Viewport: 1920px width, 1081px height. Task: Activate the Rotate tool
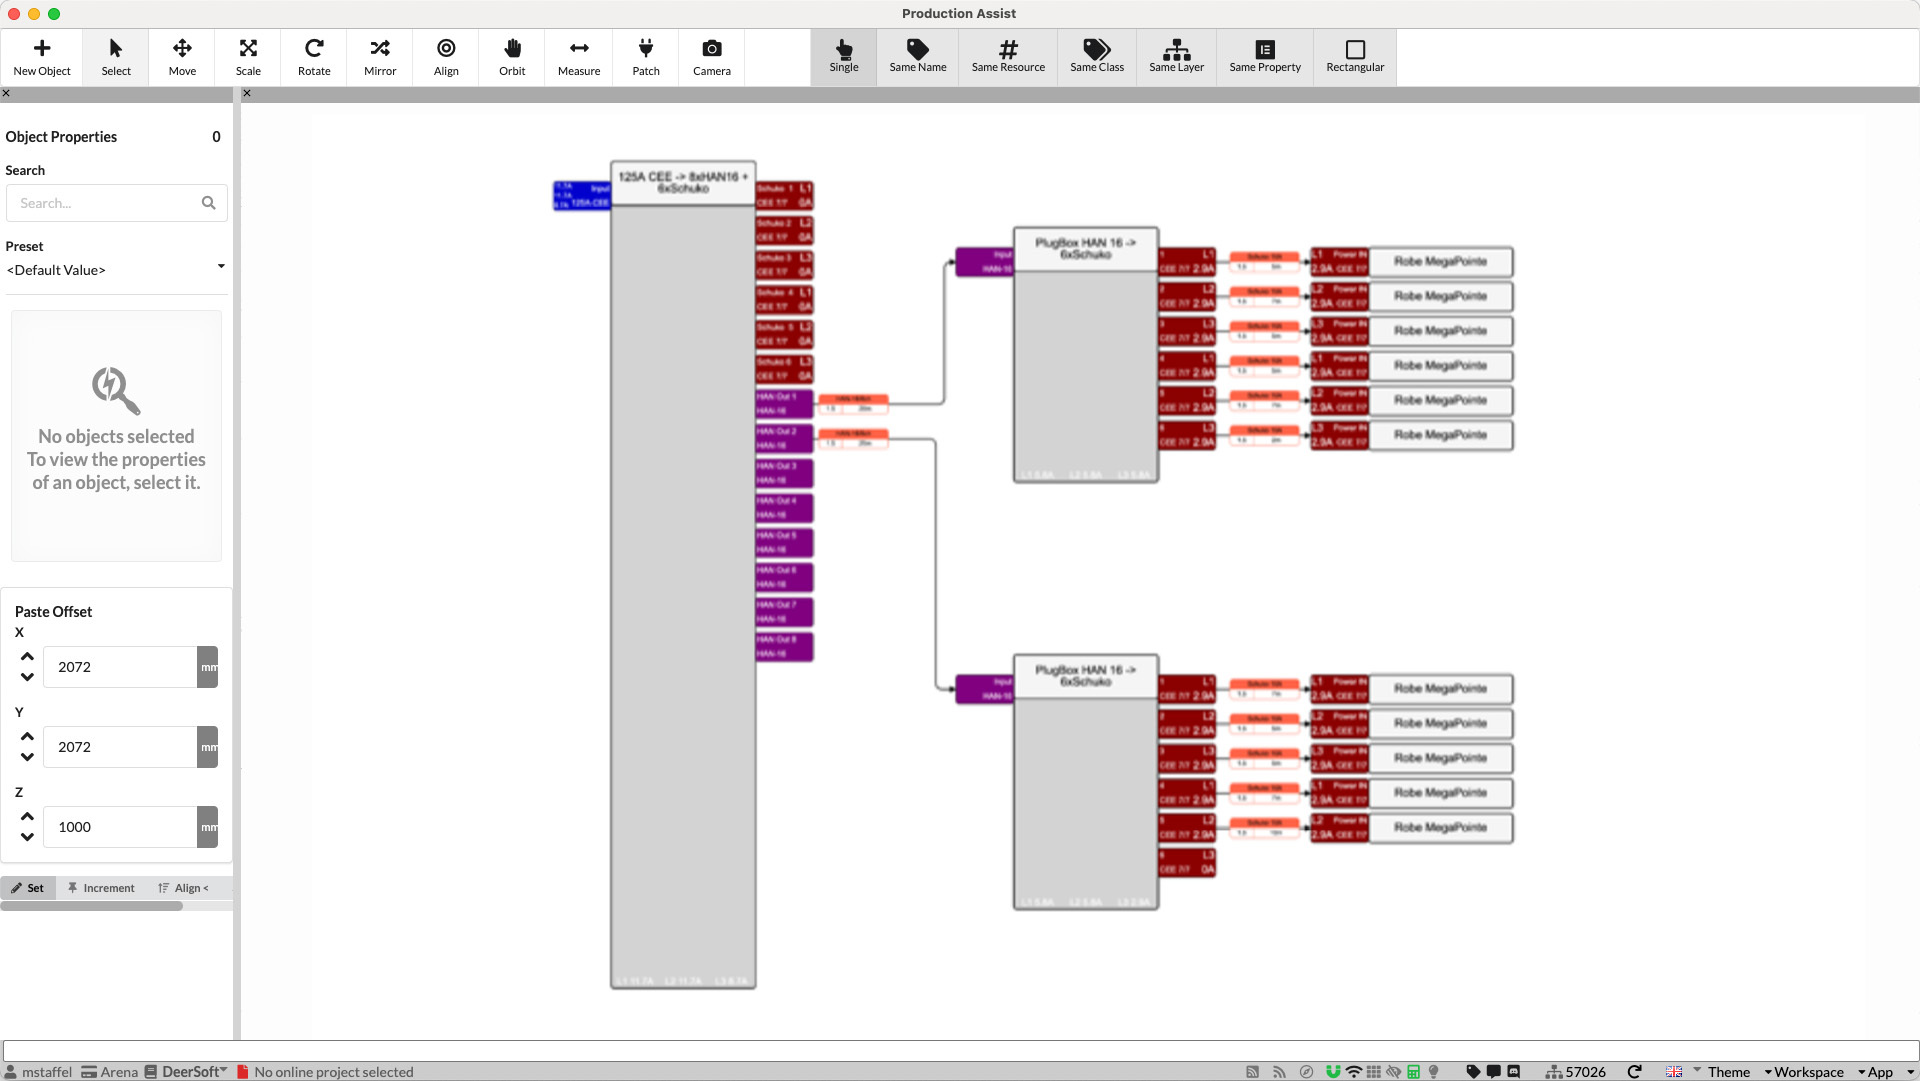click(x=314, y=57)
